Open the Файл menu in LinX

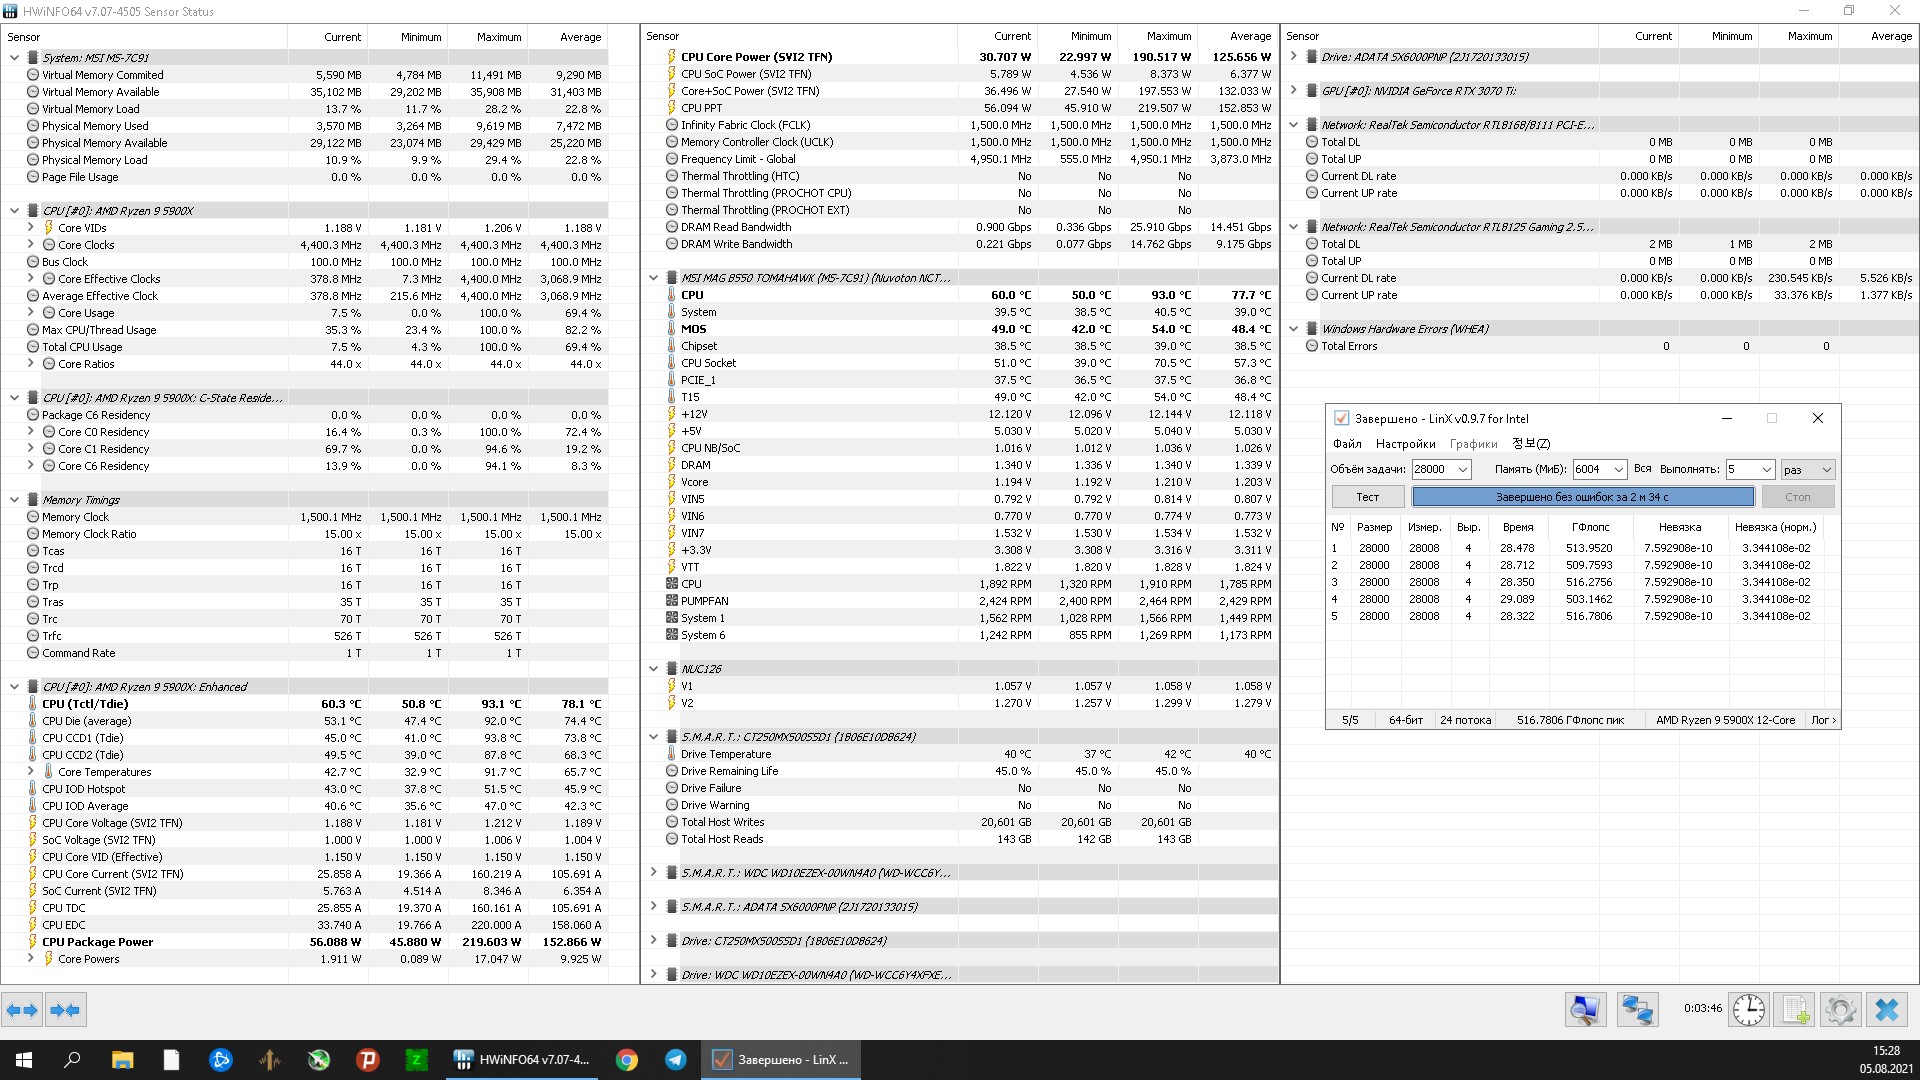coord(1346,444)
